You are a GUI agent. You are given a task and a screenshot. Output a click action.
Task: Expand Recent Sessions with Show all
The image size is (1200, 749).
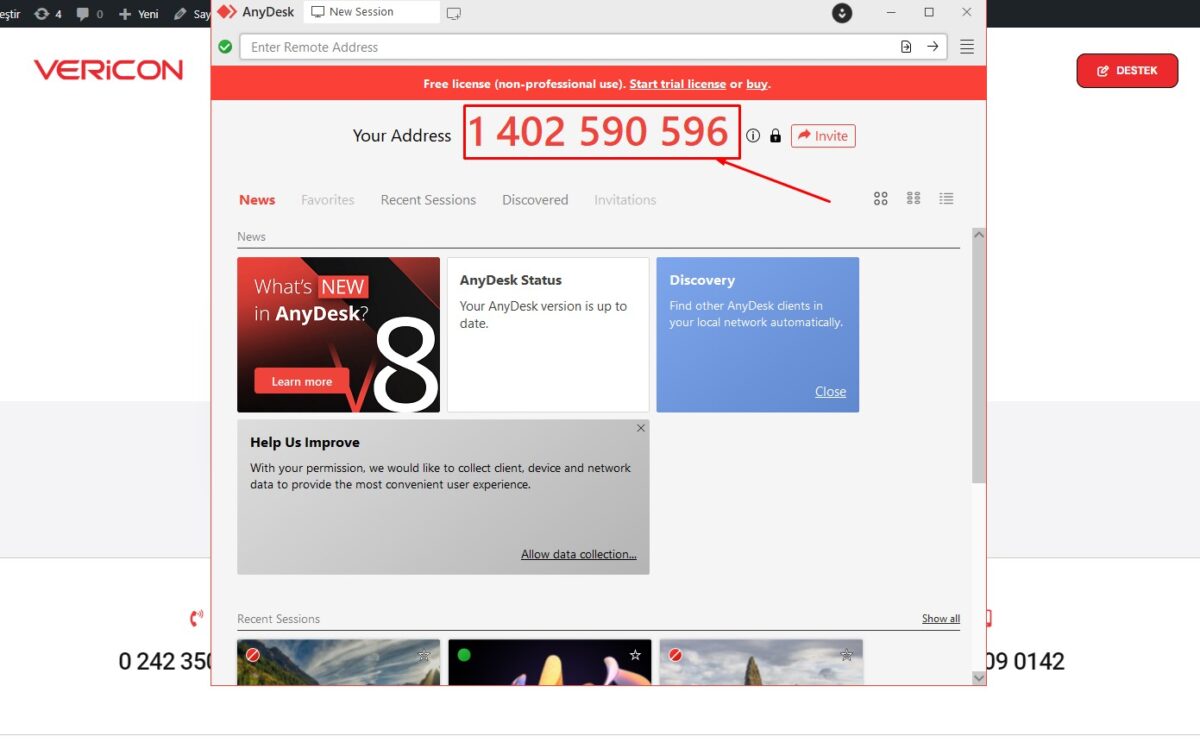(x=939, y=618)
